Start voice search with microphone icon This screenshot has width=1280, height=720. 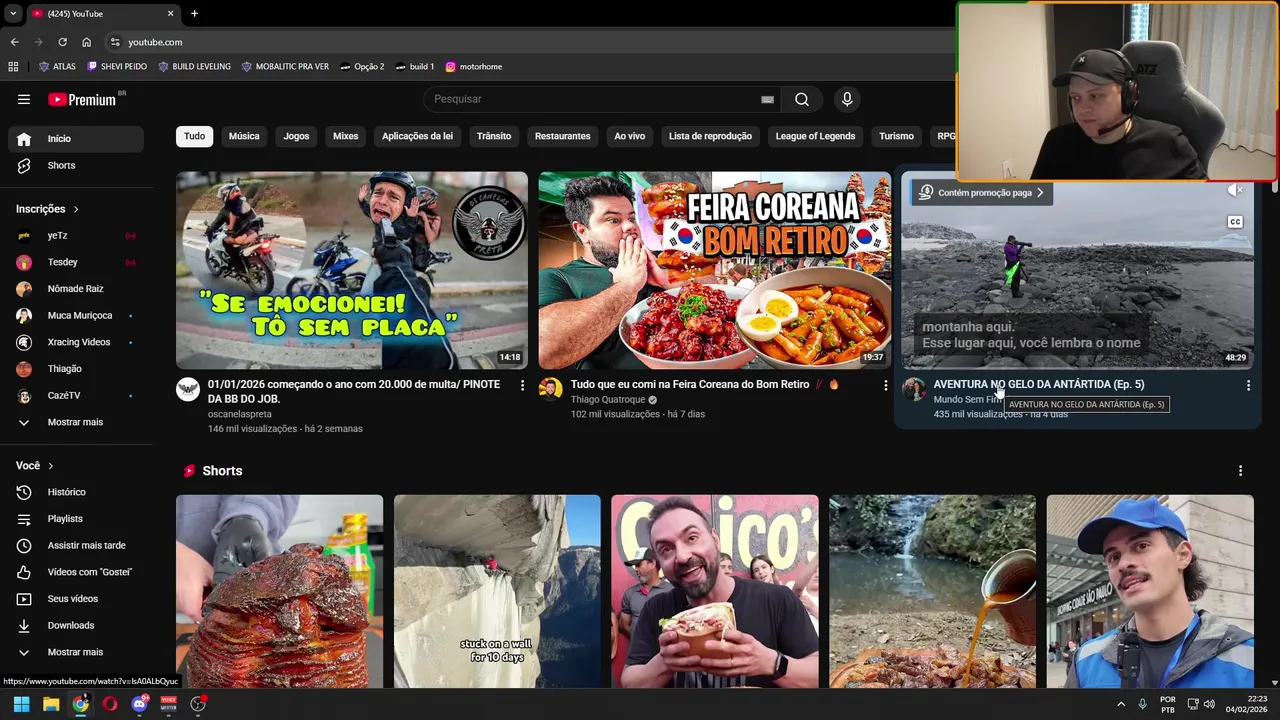tap(847, 99)
